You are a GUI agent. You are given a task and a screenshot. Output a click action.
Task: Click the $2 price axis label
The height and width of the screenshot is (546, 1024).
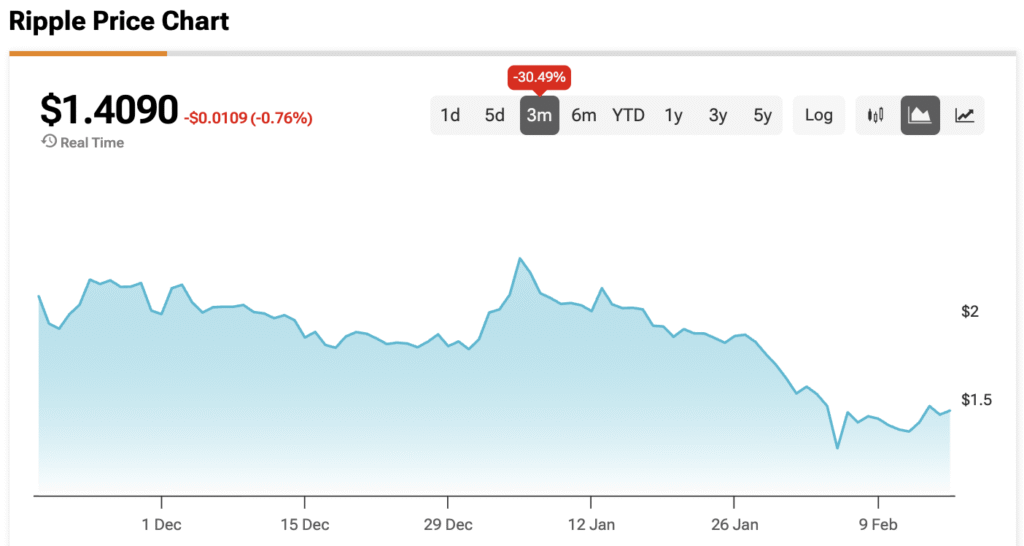969,312
